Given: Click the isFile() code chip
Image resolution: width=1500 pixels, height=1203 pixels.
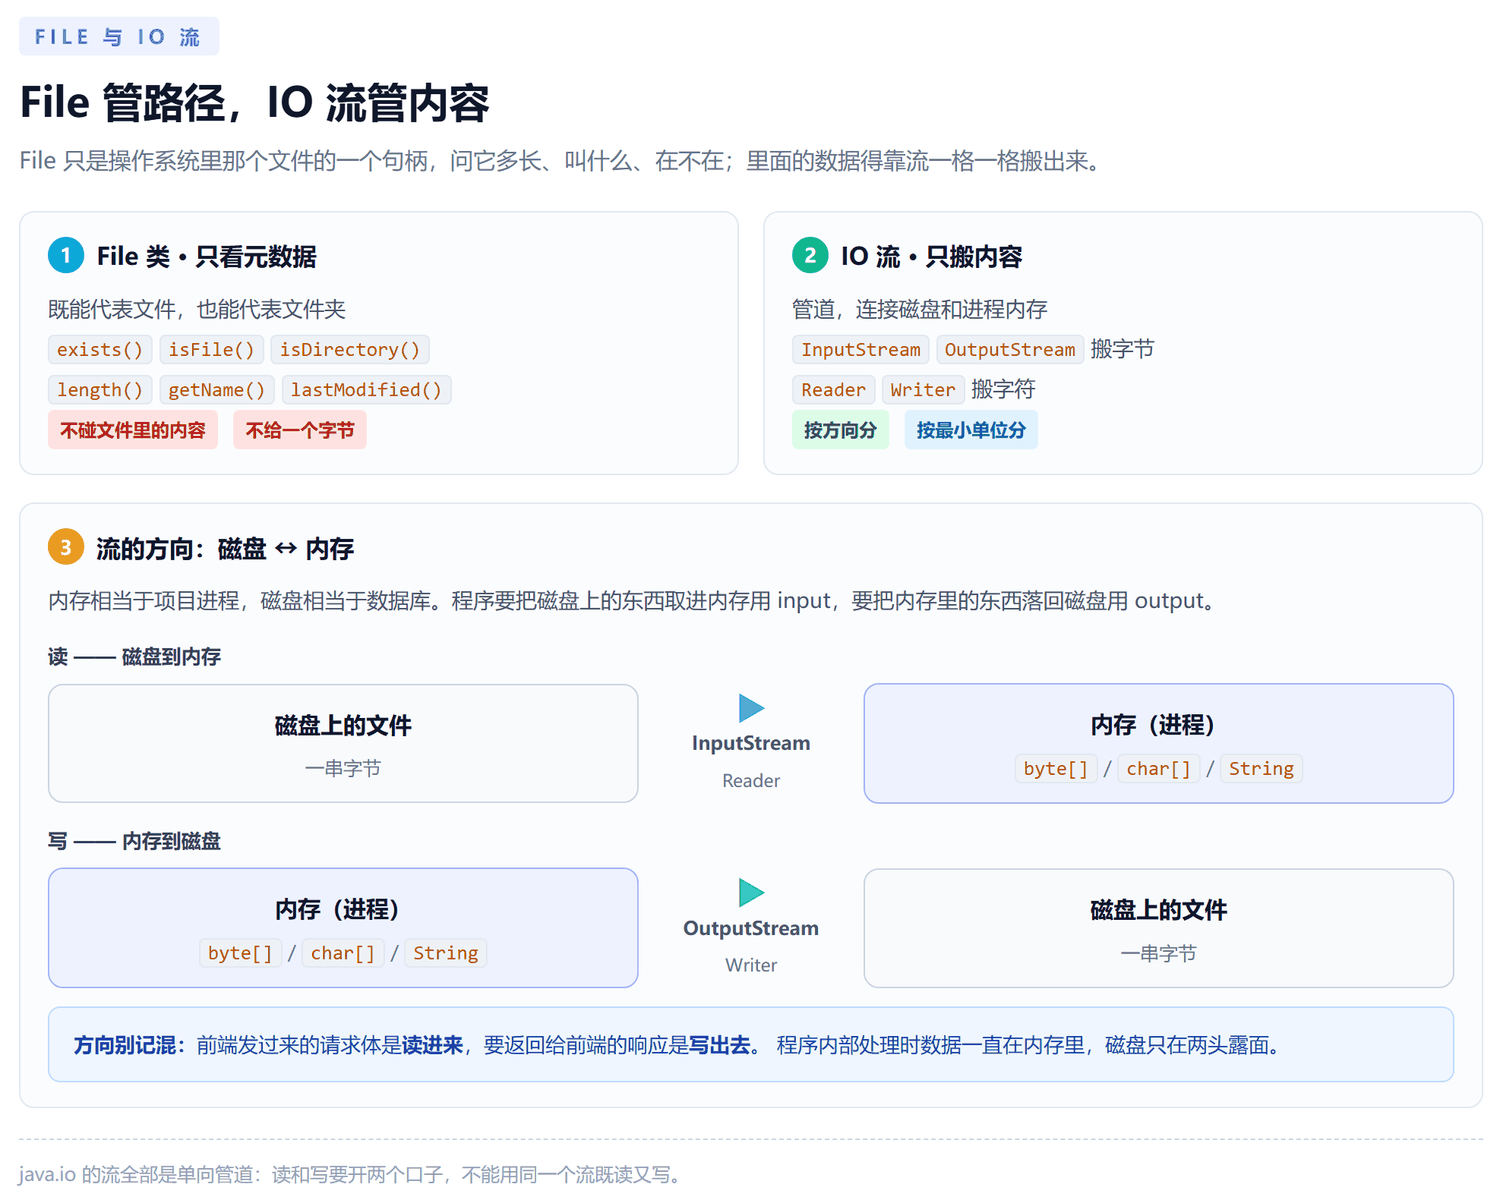Looking at the screenshot, I should (212, 349).
